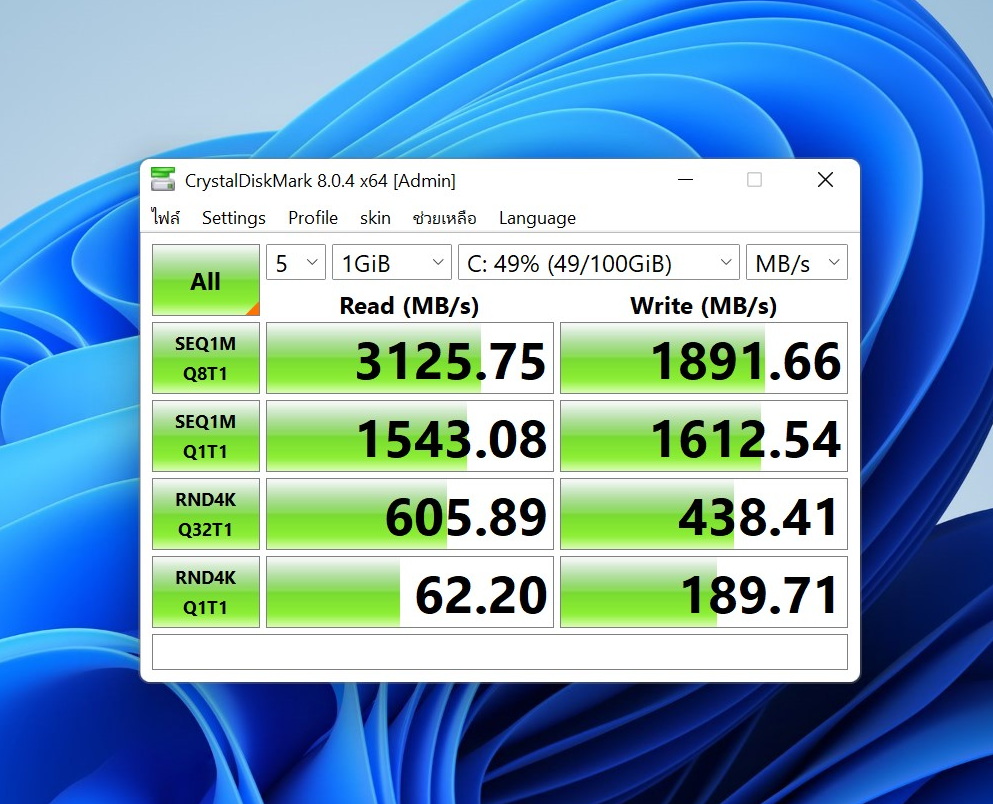Run all benchmarks with the All button
This screenshot has width=993, height=804.
point(206,280)
